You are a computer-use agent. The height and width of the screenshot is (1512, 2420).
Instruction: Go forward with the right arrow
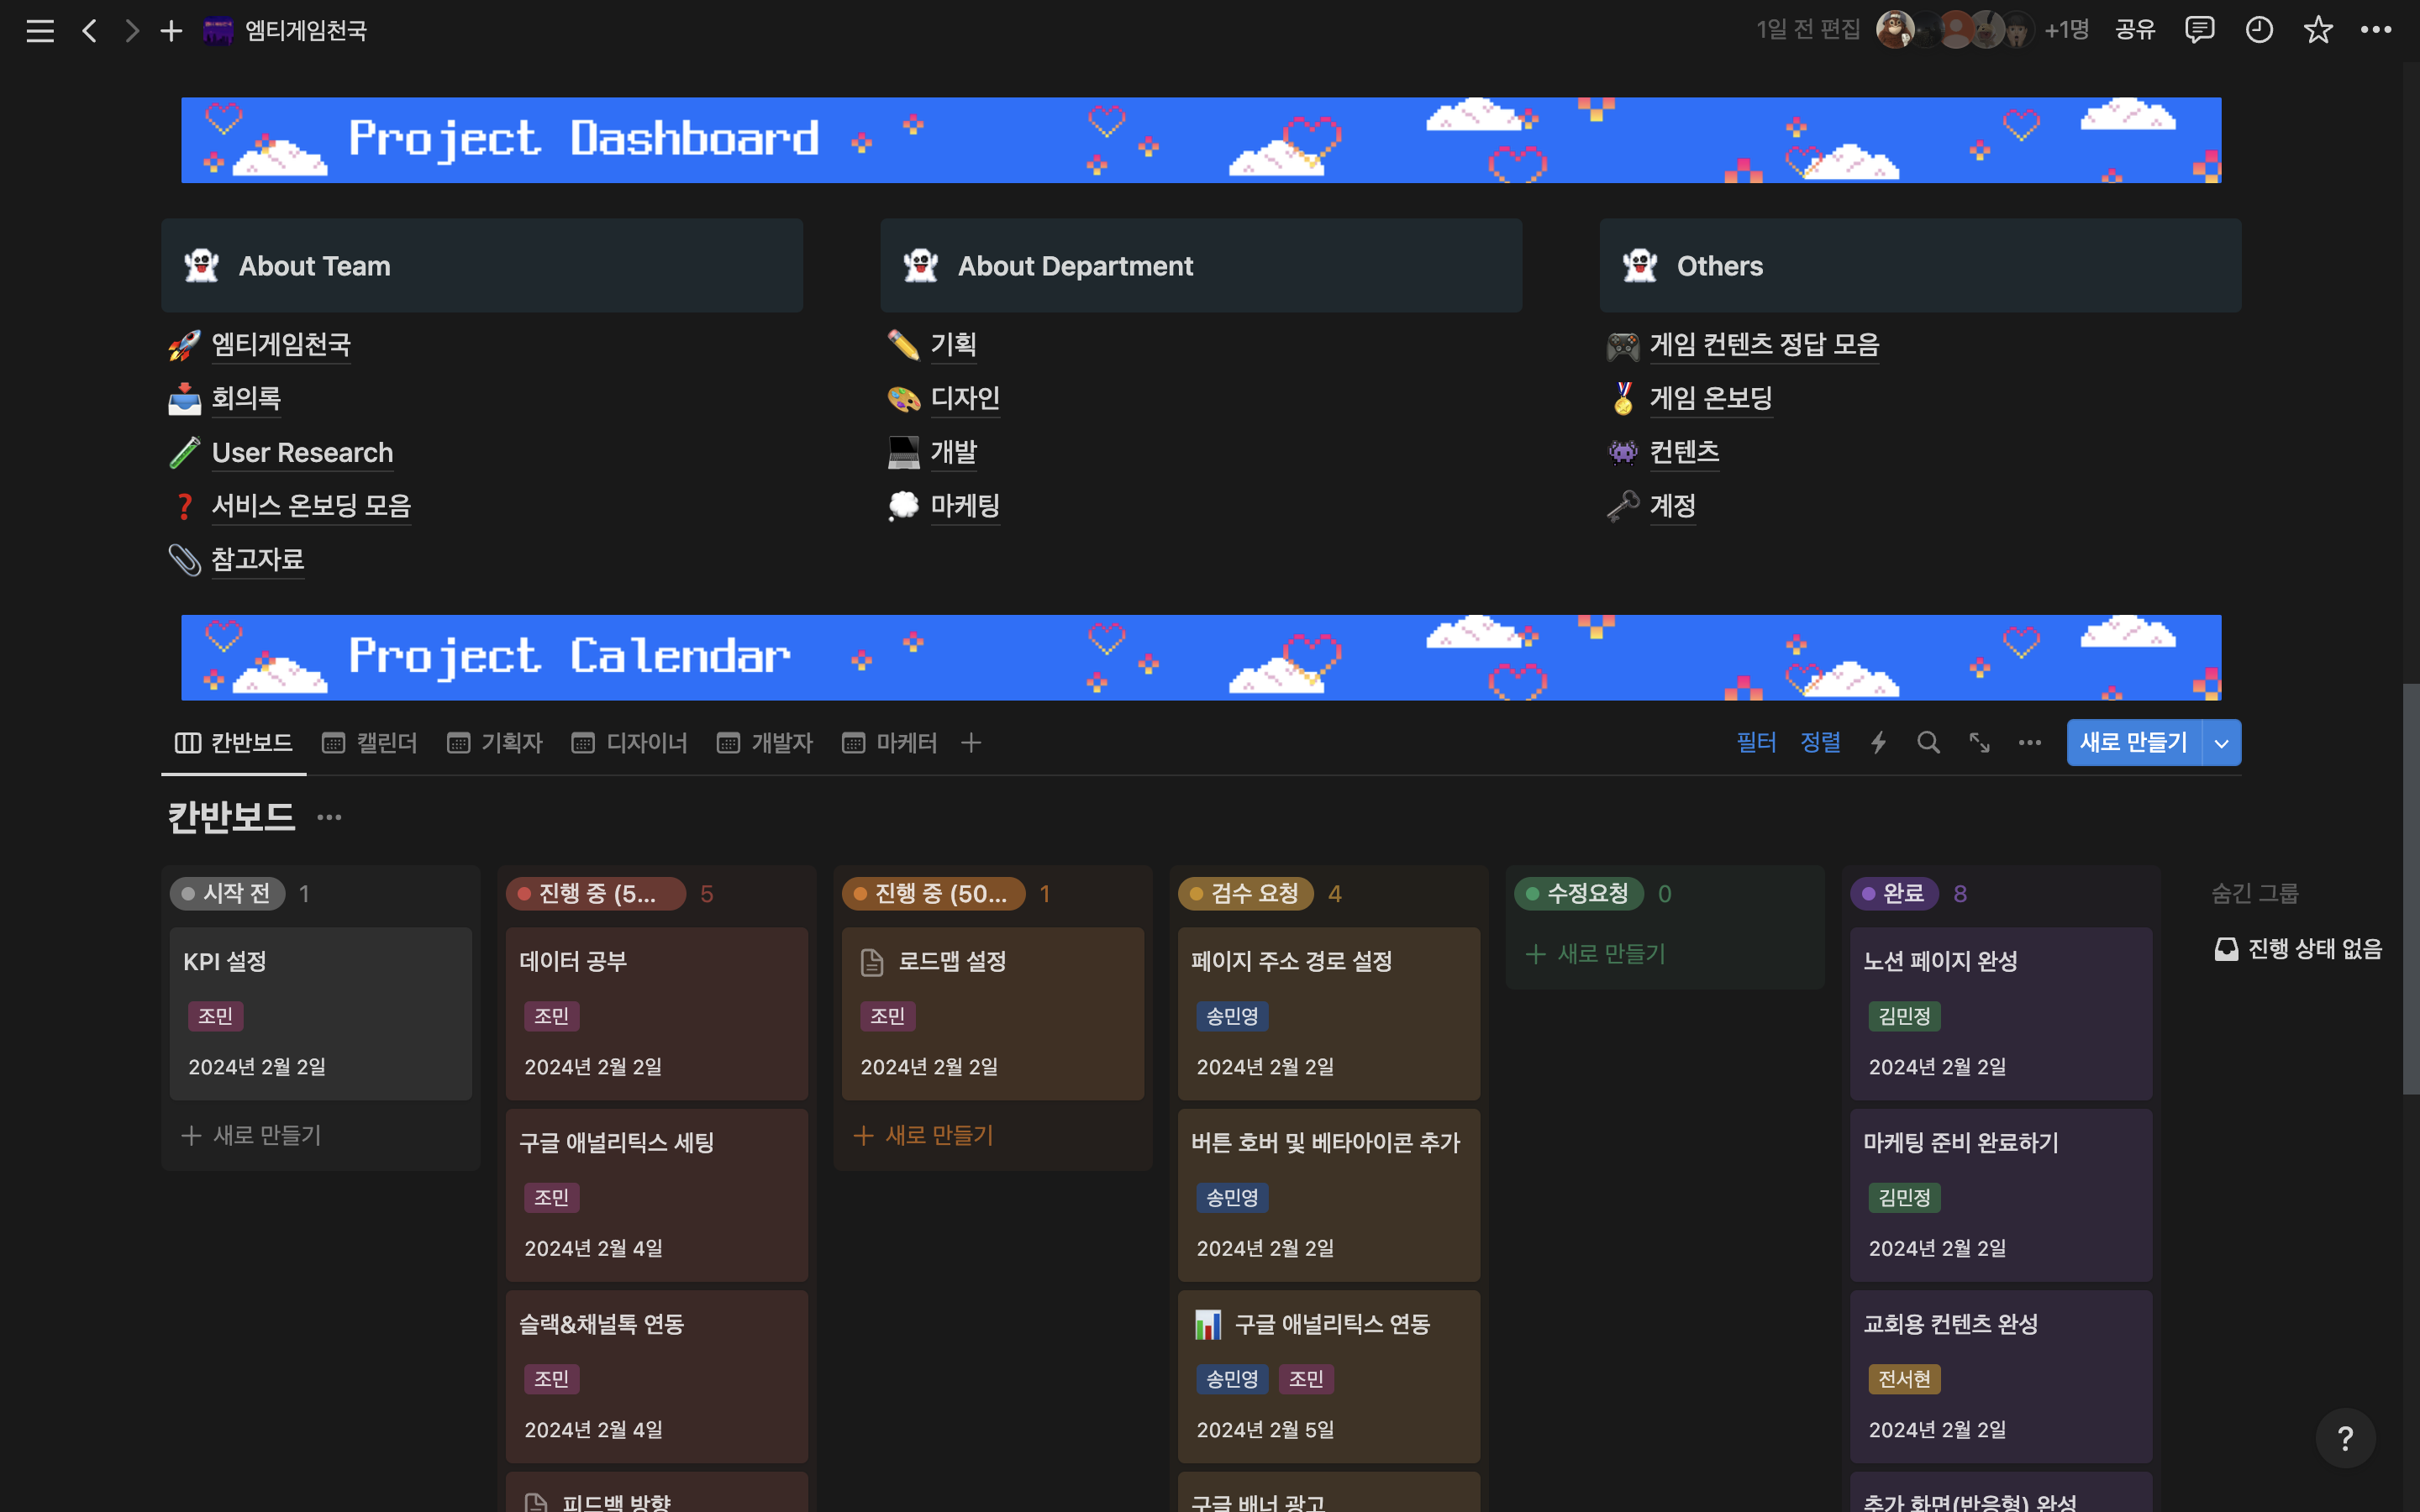[131, 31]
